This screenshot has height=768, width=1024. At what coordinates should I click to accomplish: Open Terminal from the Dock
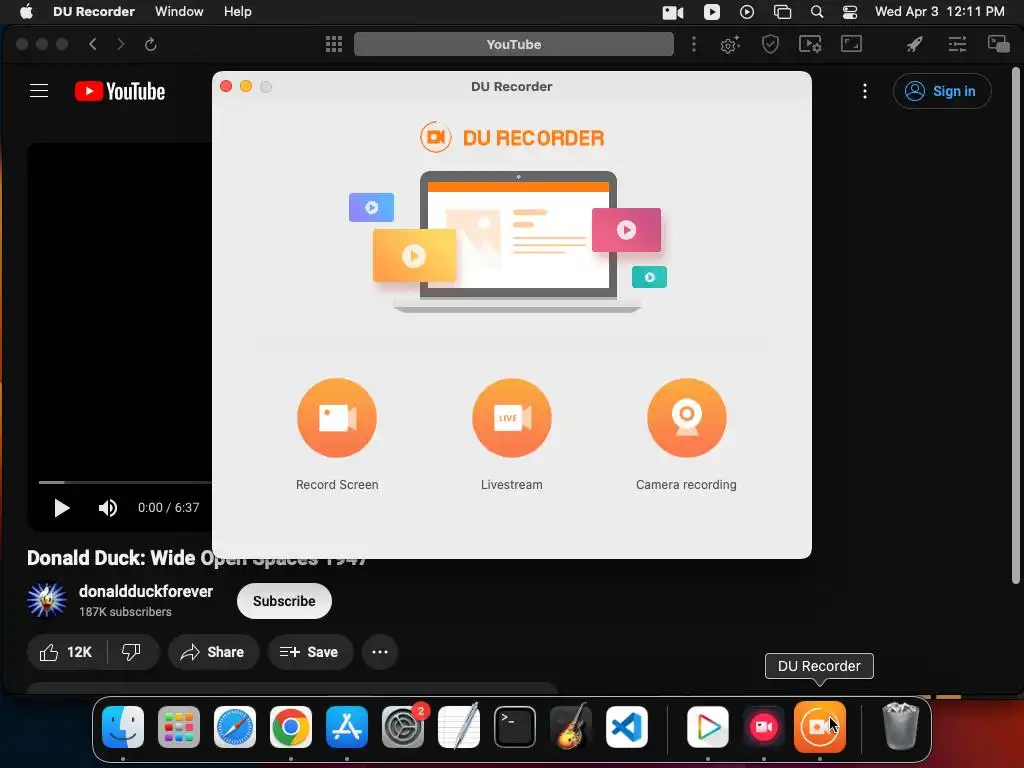[515, 726]
